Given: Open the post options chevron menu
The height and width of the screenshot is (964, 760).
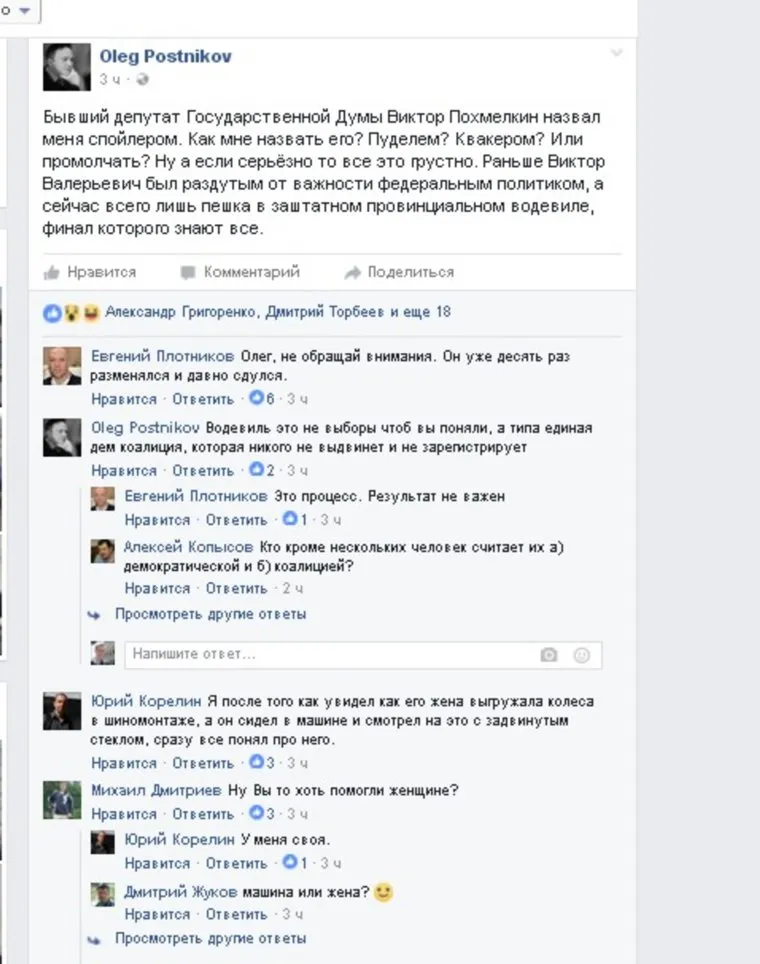Looking at the screenshot, I should click(x=616, y=53).
